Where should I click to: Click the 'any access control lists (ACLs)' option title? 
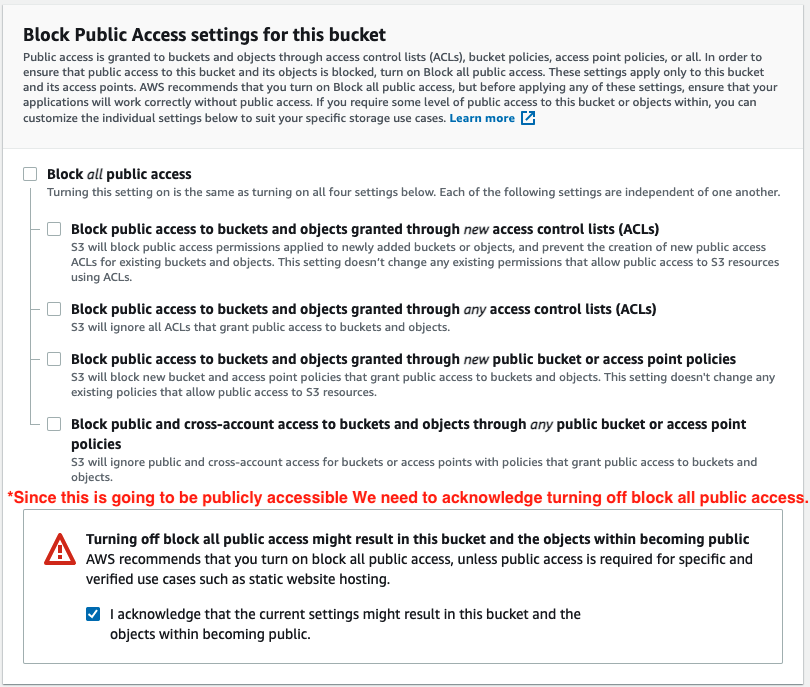(x=363, y=309)
